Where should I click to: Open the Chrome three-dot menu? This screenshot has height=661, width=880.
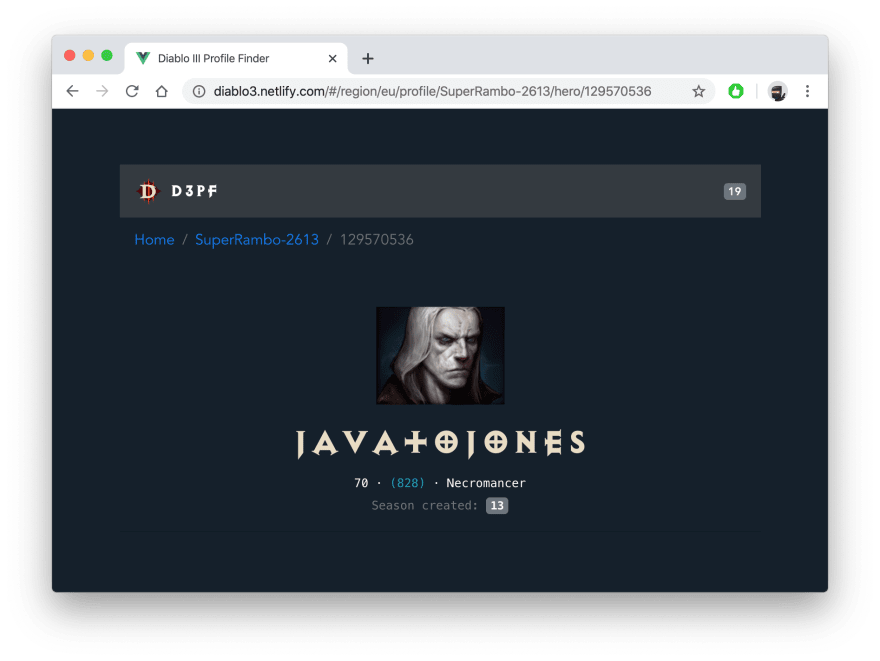tap(807, 91)
